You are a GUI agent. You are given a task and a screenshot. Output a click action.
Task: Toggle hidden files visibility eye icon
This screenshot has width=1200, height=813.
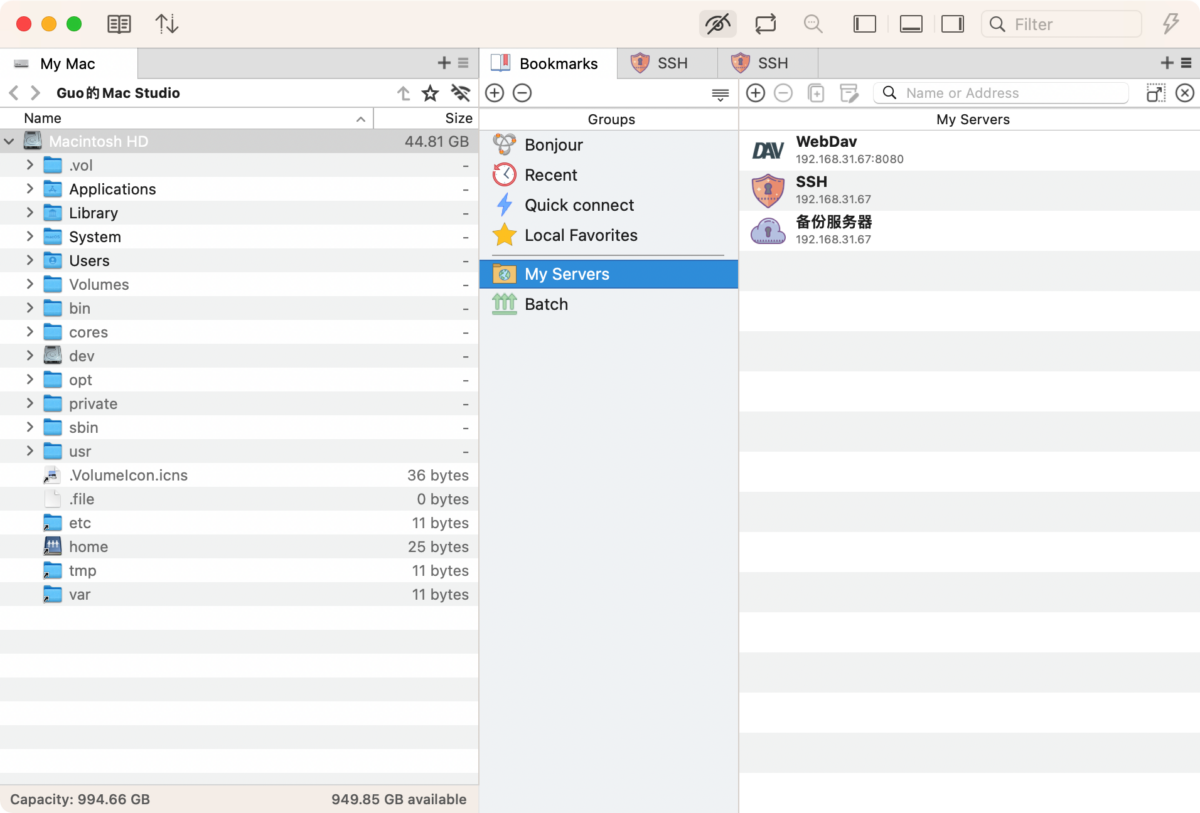(717, 24)
